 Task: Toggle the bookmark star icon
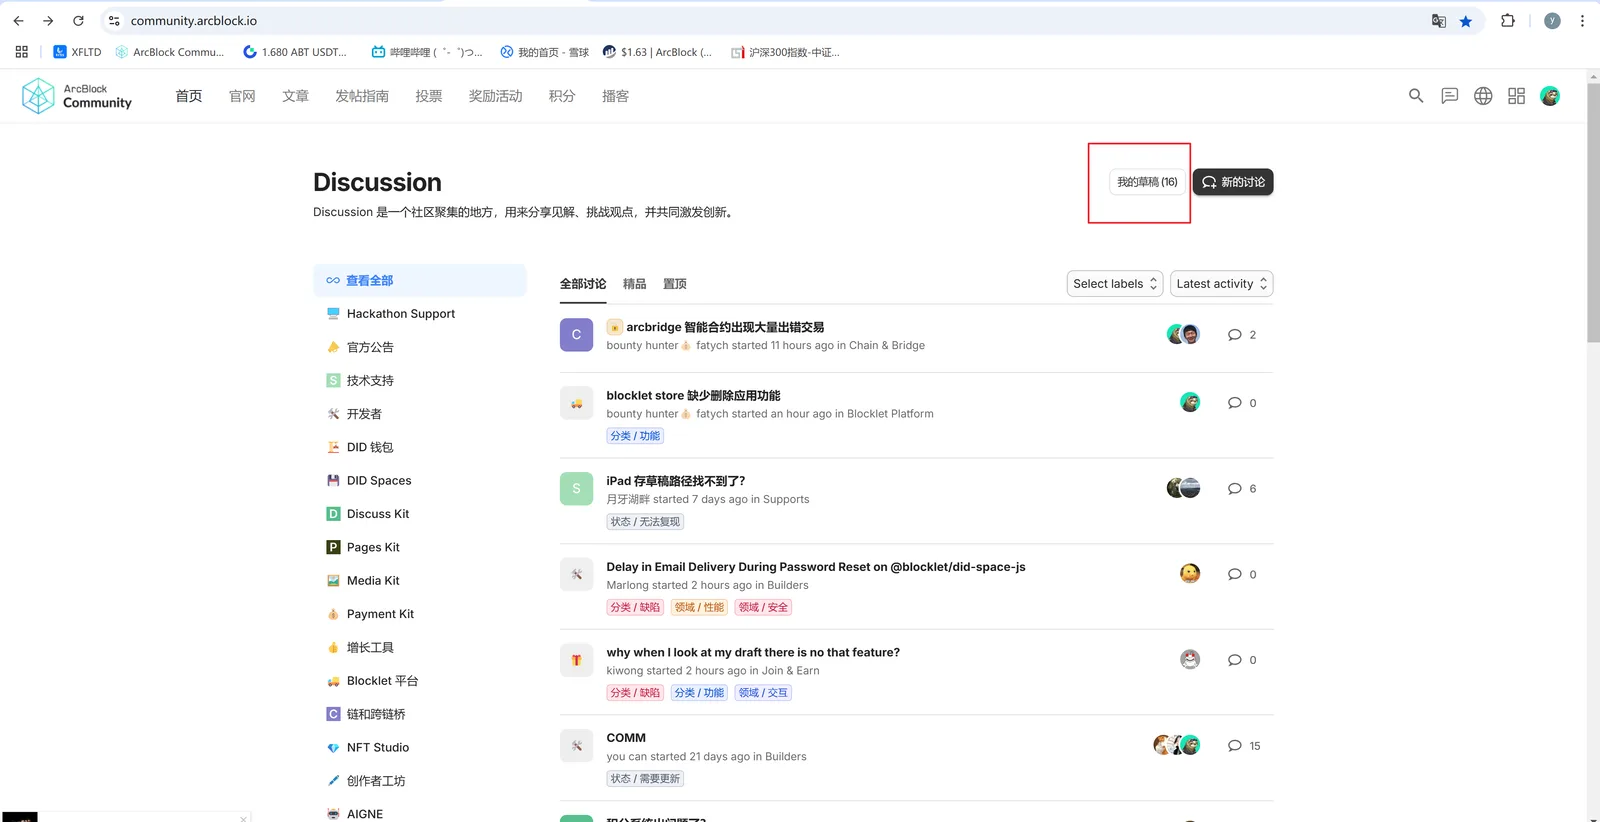point(1466,21)
